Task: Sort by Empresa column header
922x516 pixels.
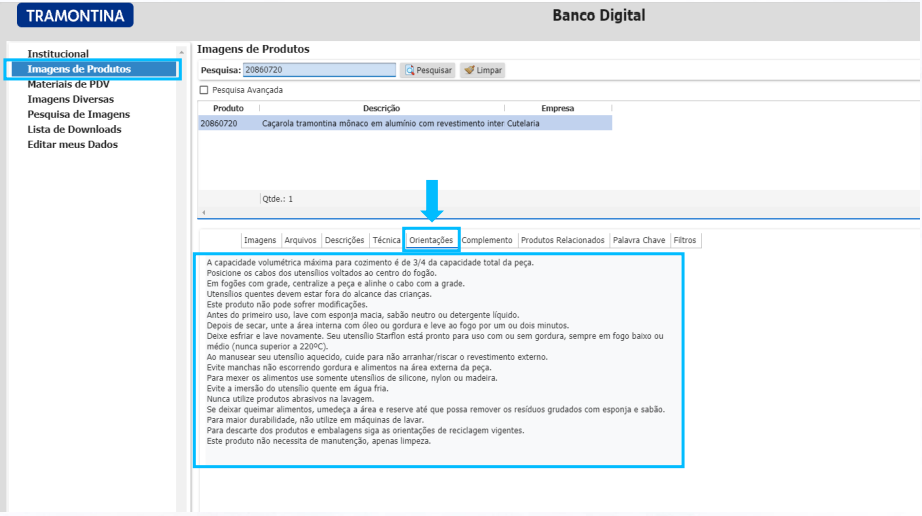Action: click(x=557, y=108)
